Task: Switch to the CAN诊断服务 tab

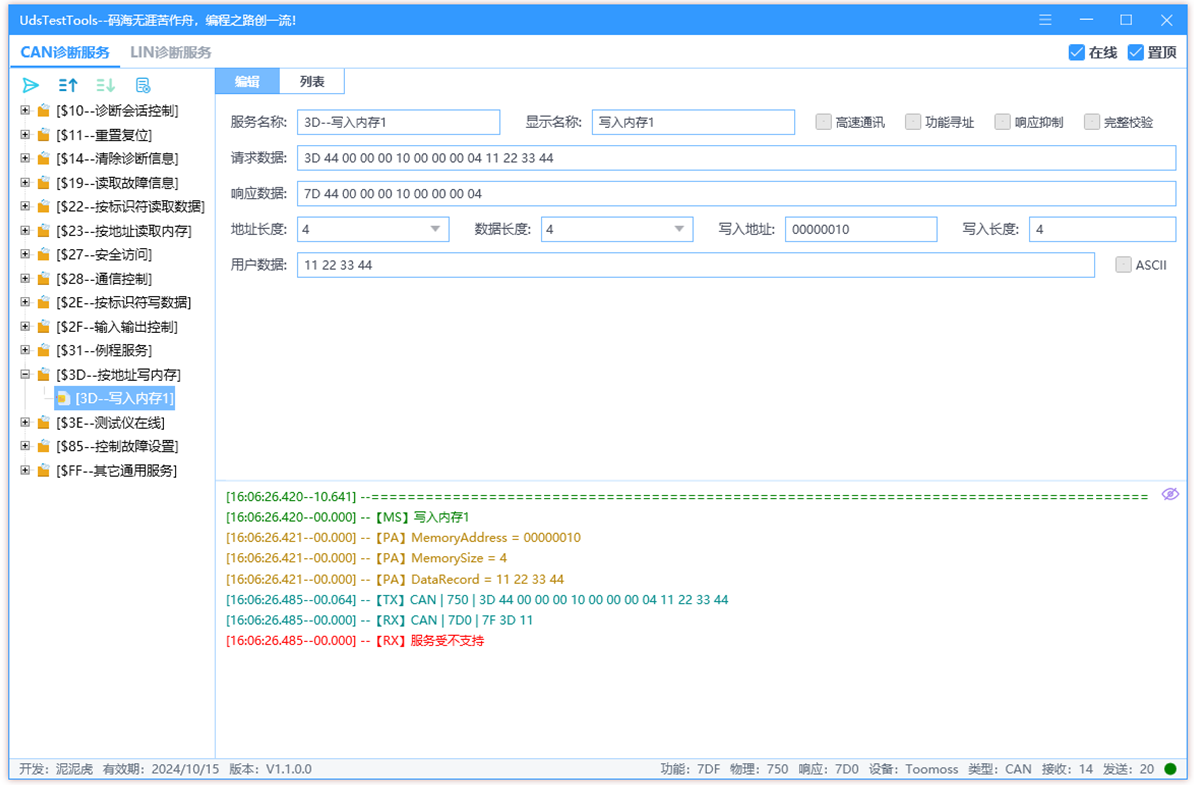Action: (x=65, y=52)
